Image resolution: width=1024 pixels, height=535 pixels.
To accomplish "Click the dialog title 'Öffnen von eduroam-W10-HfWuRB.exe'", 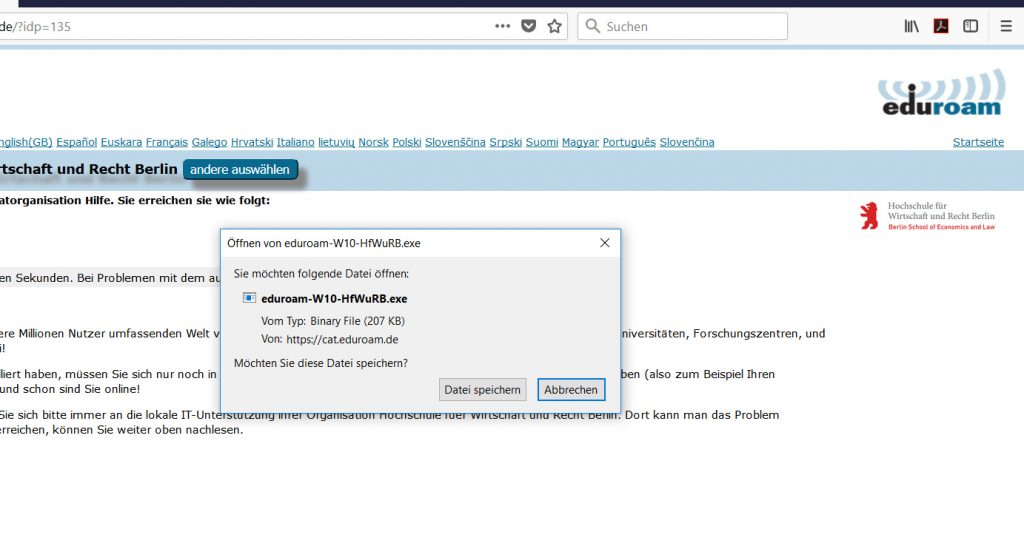I will coord(324,243).
